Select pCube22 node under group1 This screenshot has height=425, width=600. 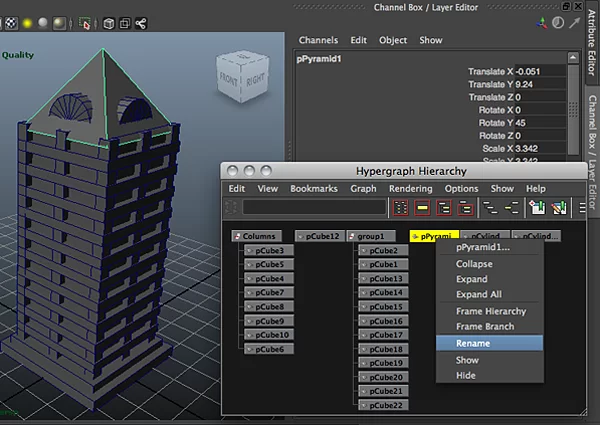tap(383, 405)
